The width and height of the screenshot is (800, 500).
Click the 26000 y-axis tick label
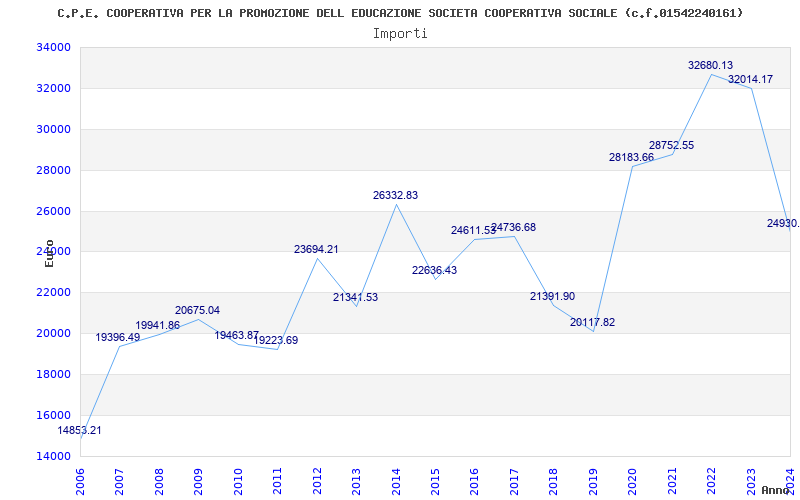pos(53,211)
